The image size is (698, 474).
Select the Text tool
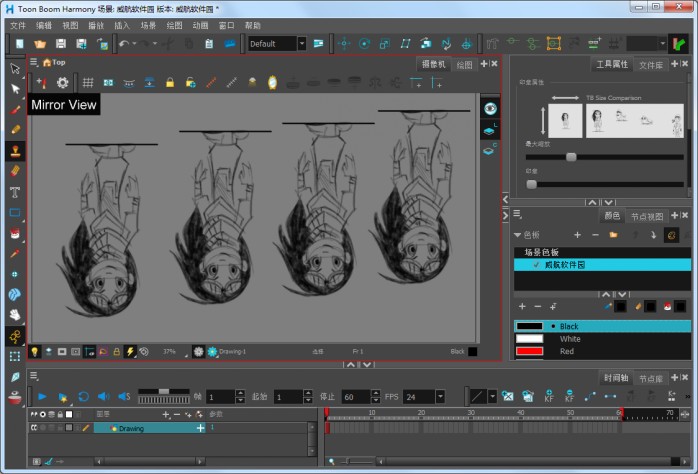(15, 192)
